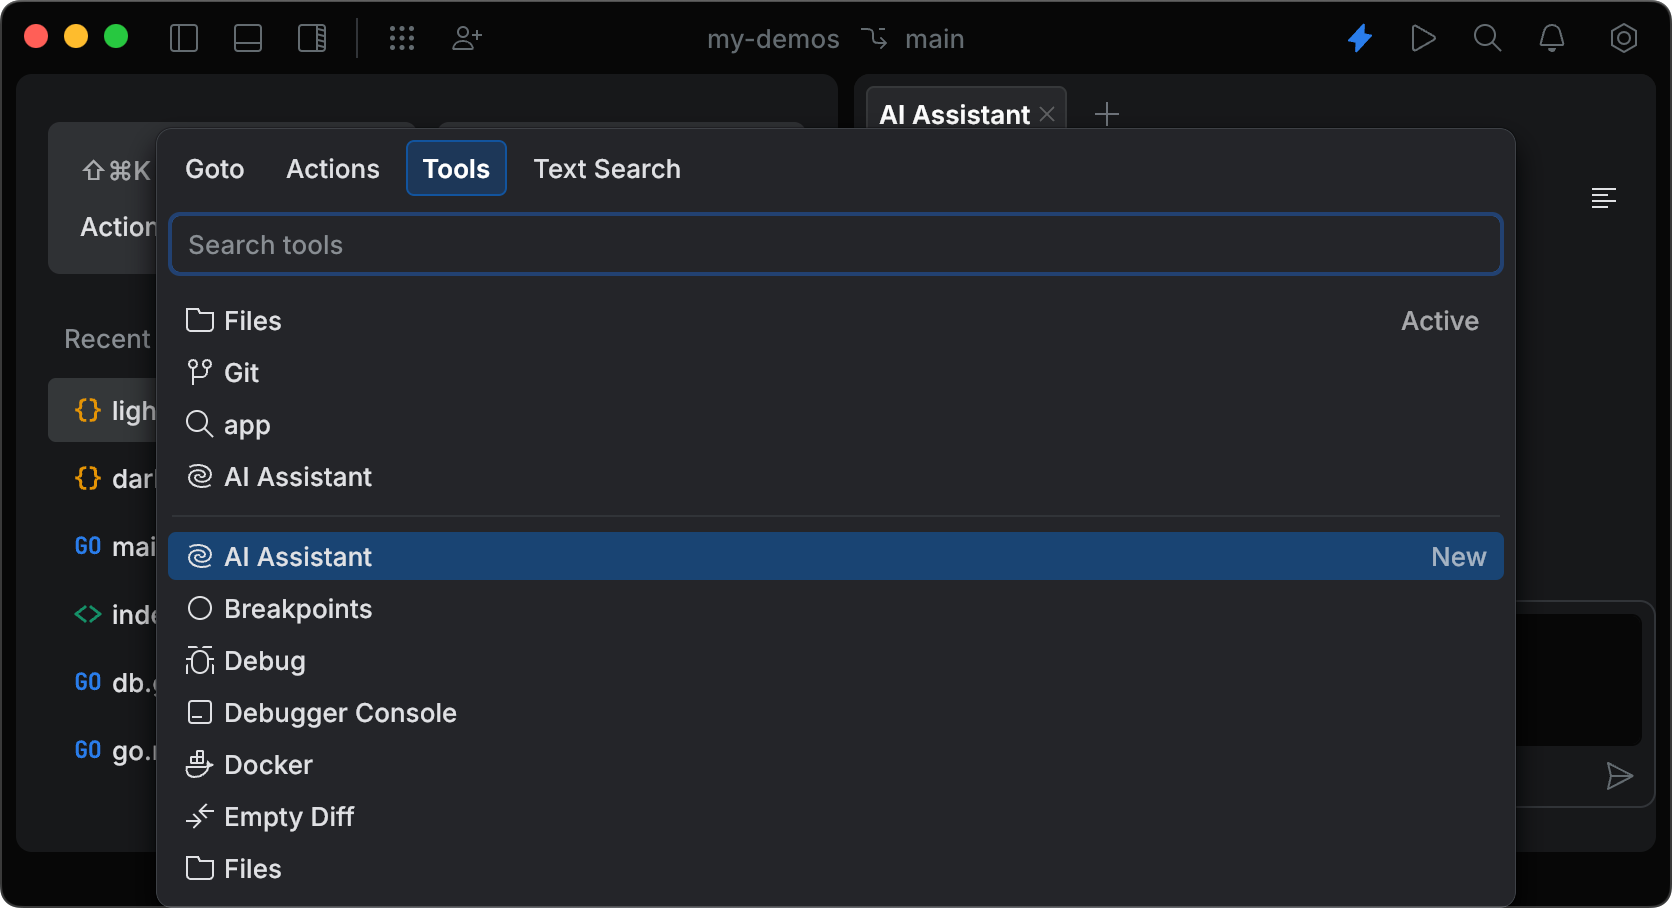Open the Git tool

(x=241, y=372)
